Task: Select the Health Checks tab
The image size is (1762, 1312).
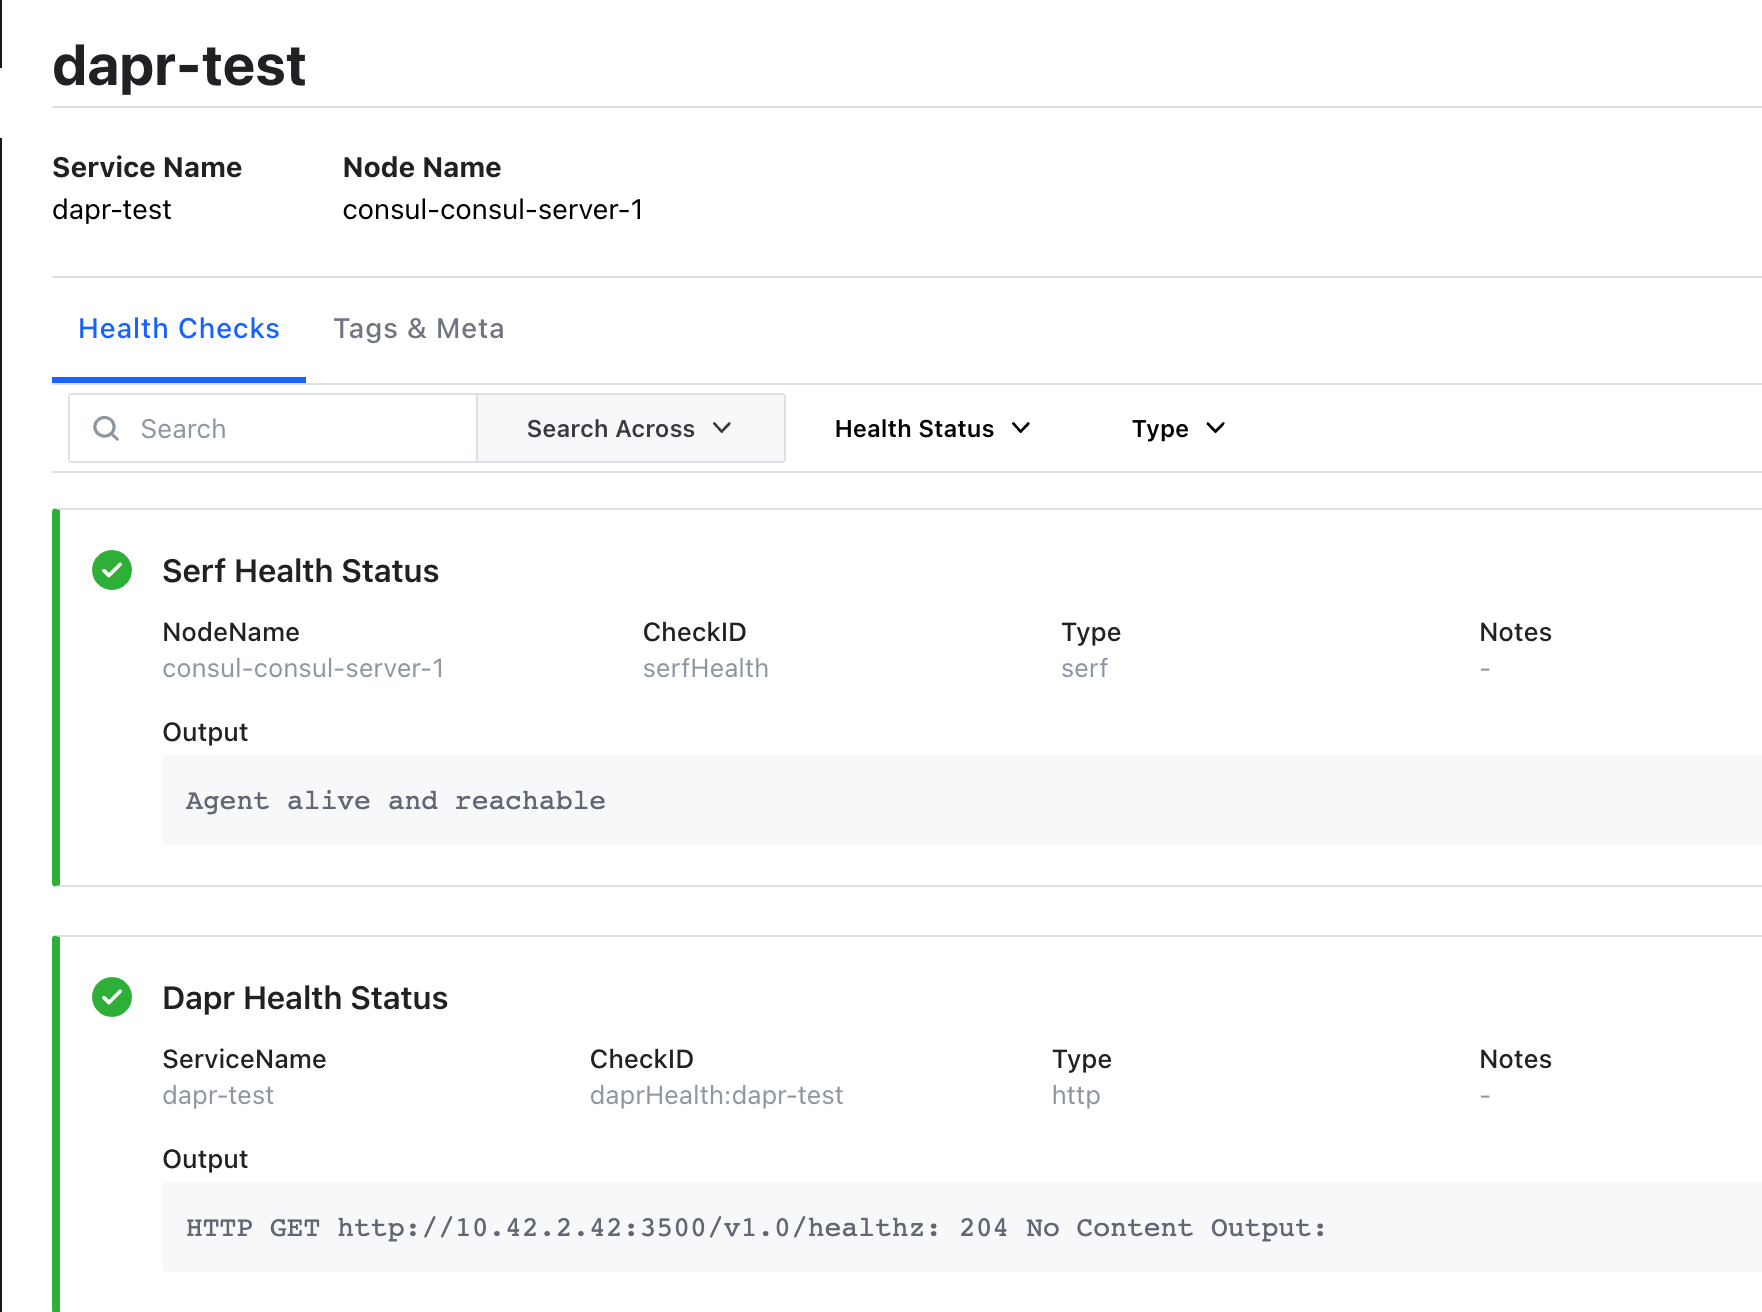Action: tap(178, 328)
